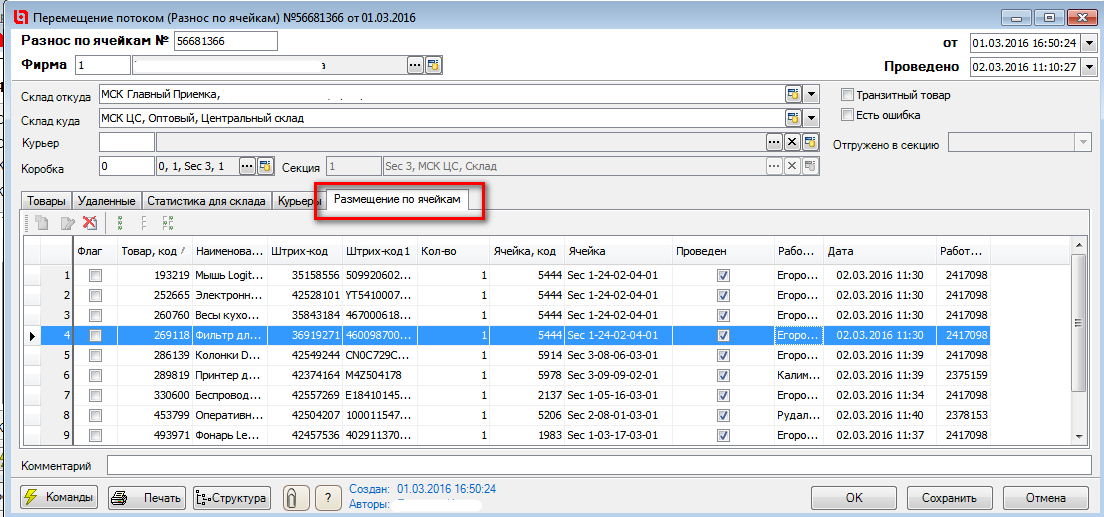Click into the Комментарий text field
This screenshot has width=1104, height=517.
pyautogui.click(x=598, y=465)
